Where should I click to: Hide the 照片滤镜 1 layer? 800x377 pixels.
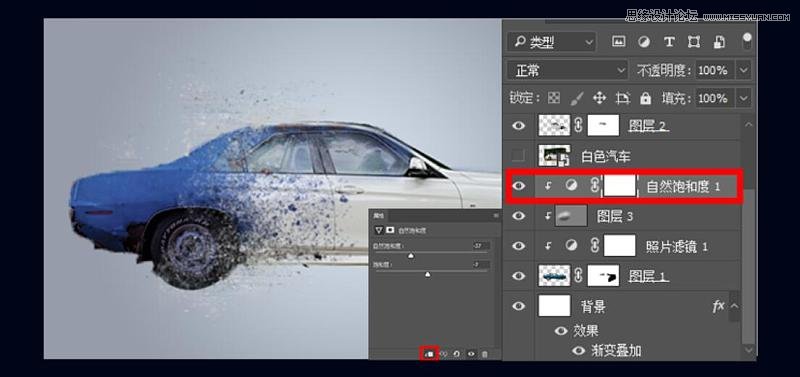pos(518,246)
